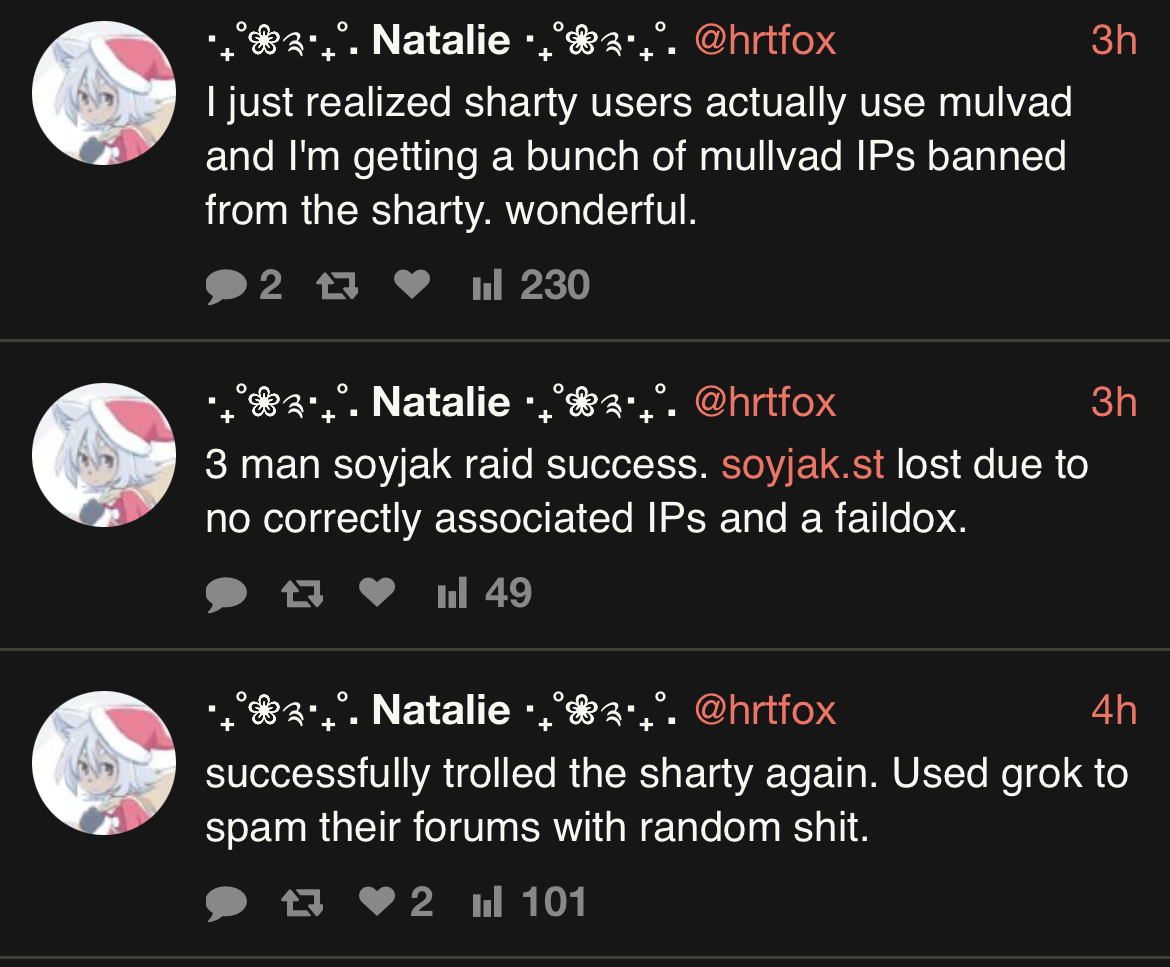View analytics showing 101 views
1170x967 pixels.
[528, 902]
